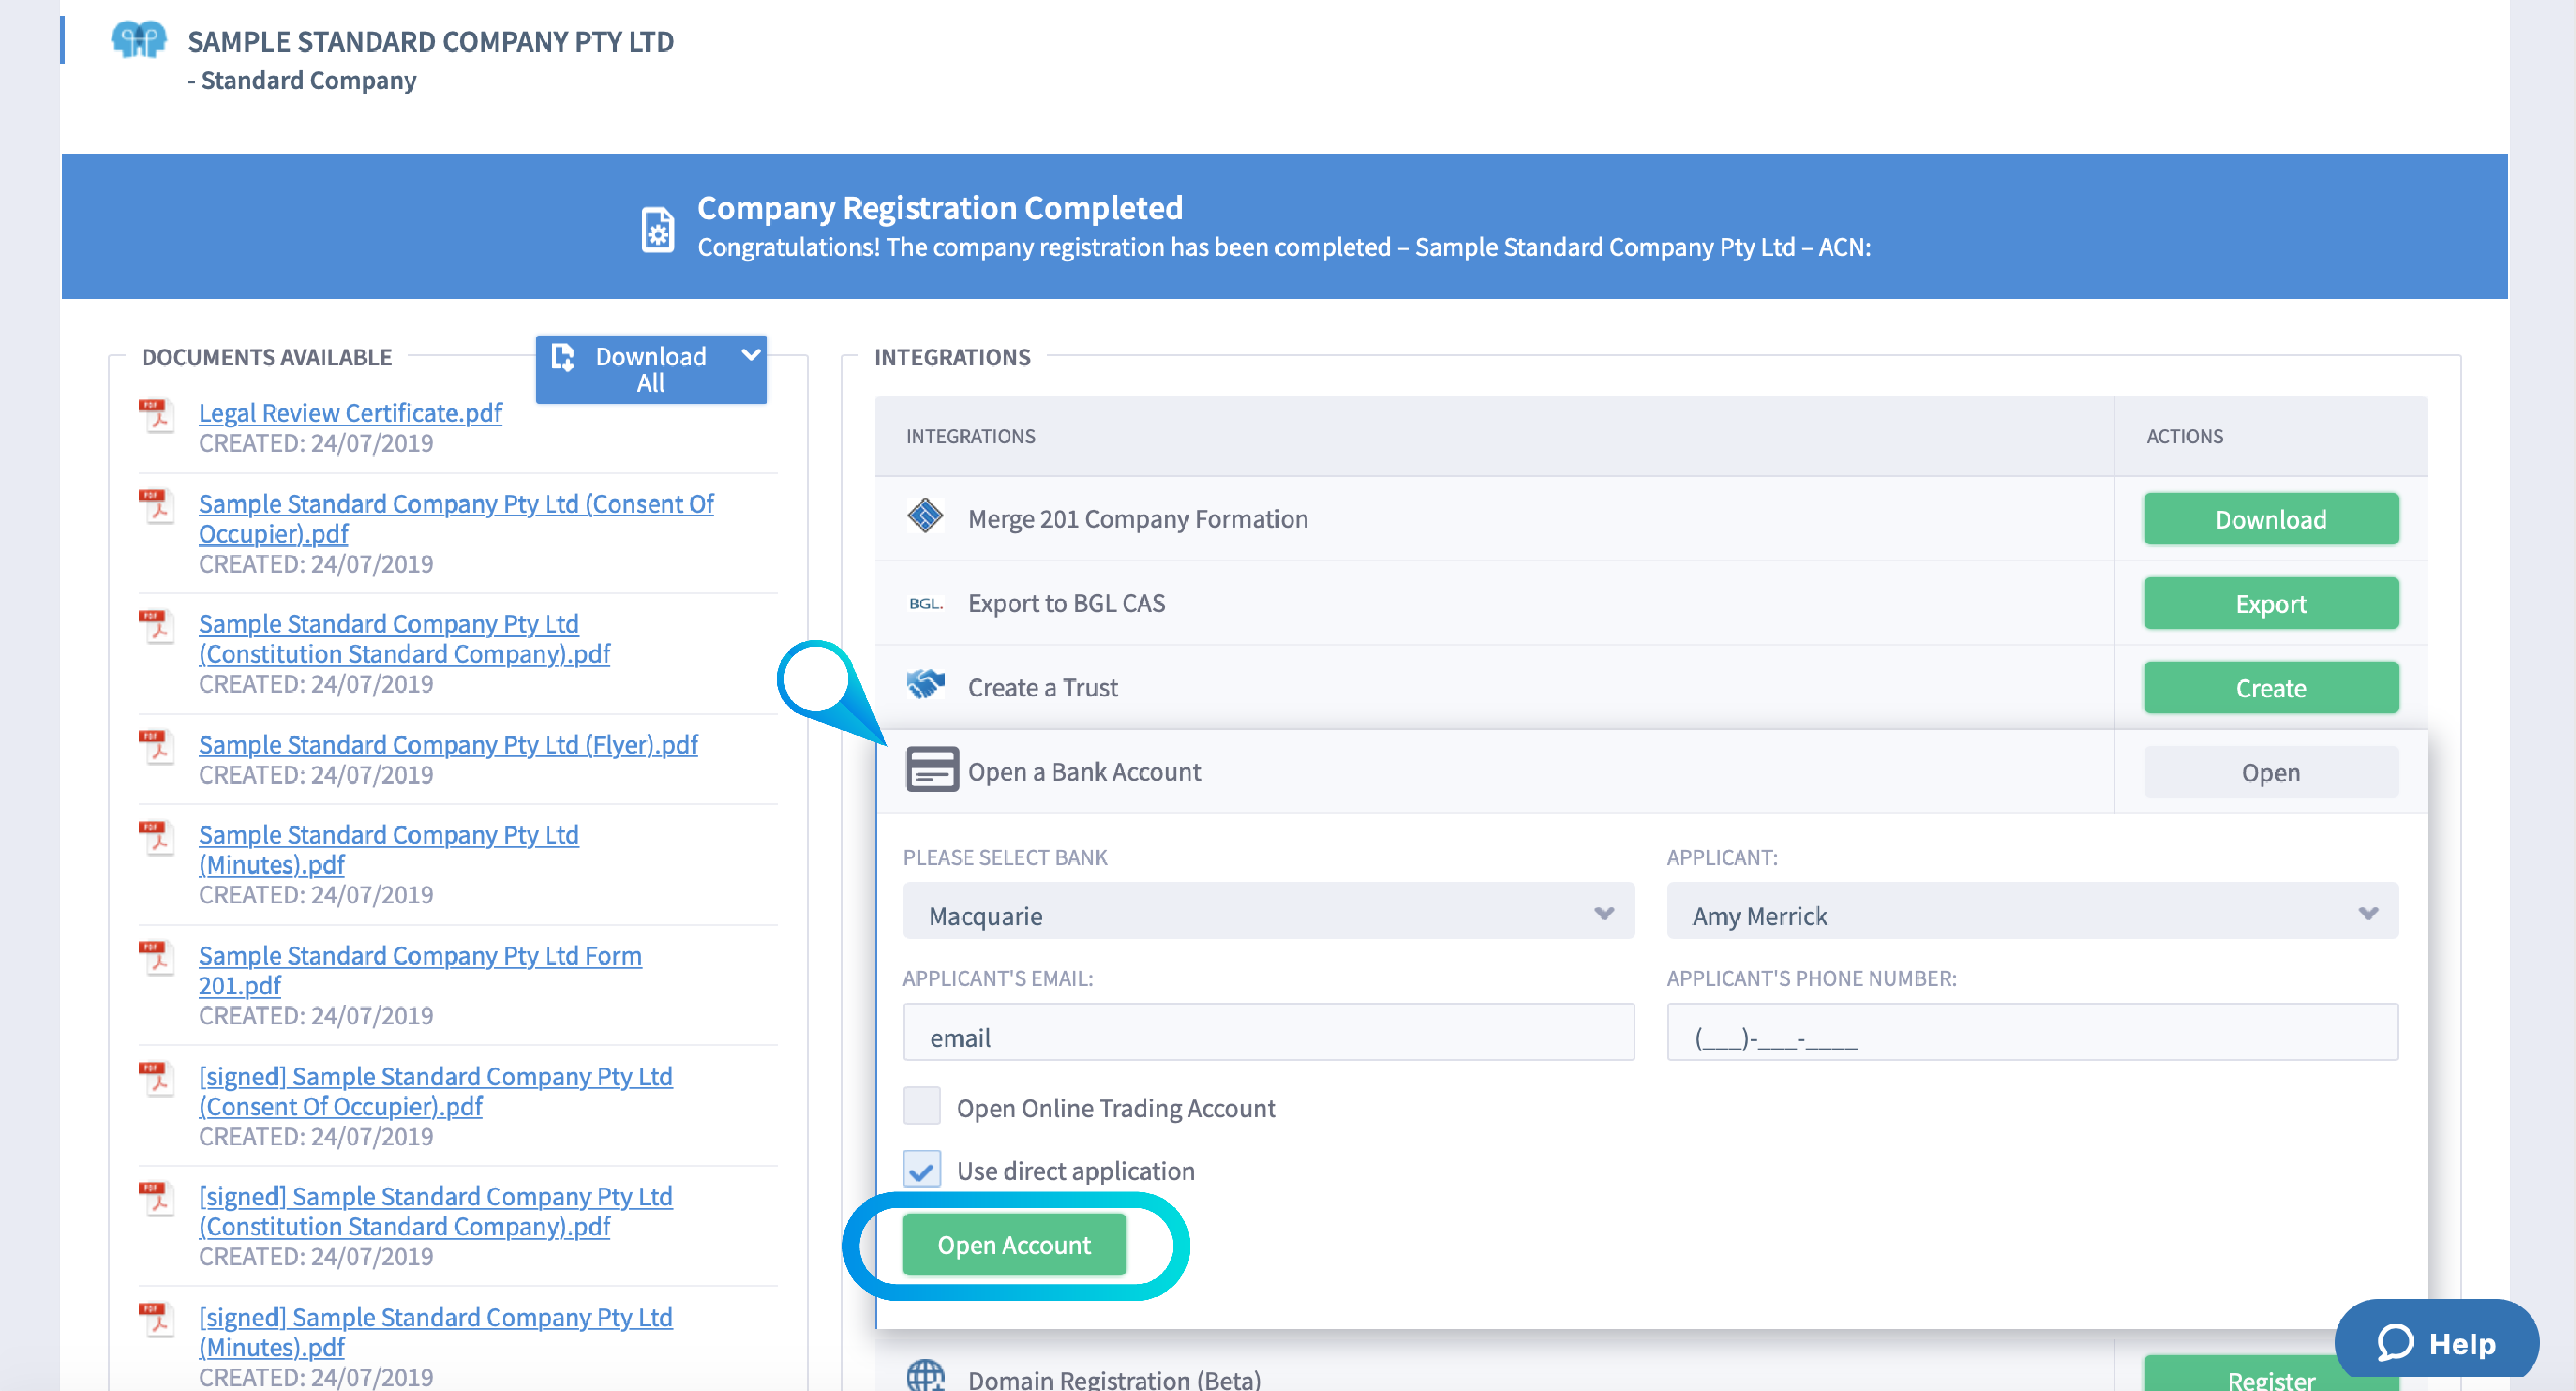This screenshot has height=1391, width=2576.
Task: Click the handshake icon beside Create a Trust
Action: 925,684
